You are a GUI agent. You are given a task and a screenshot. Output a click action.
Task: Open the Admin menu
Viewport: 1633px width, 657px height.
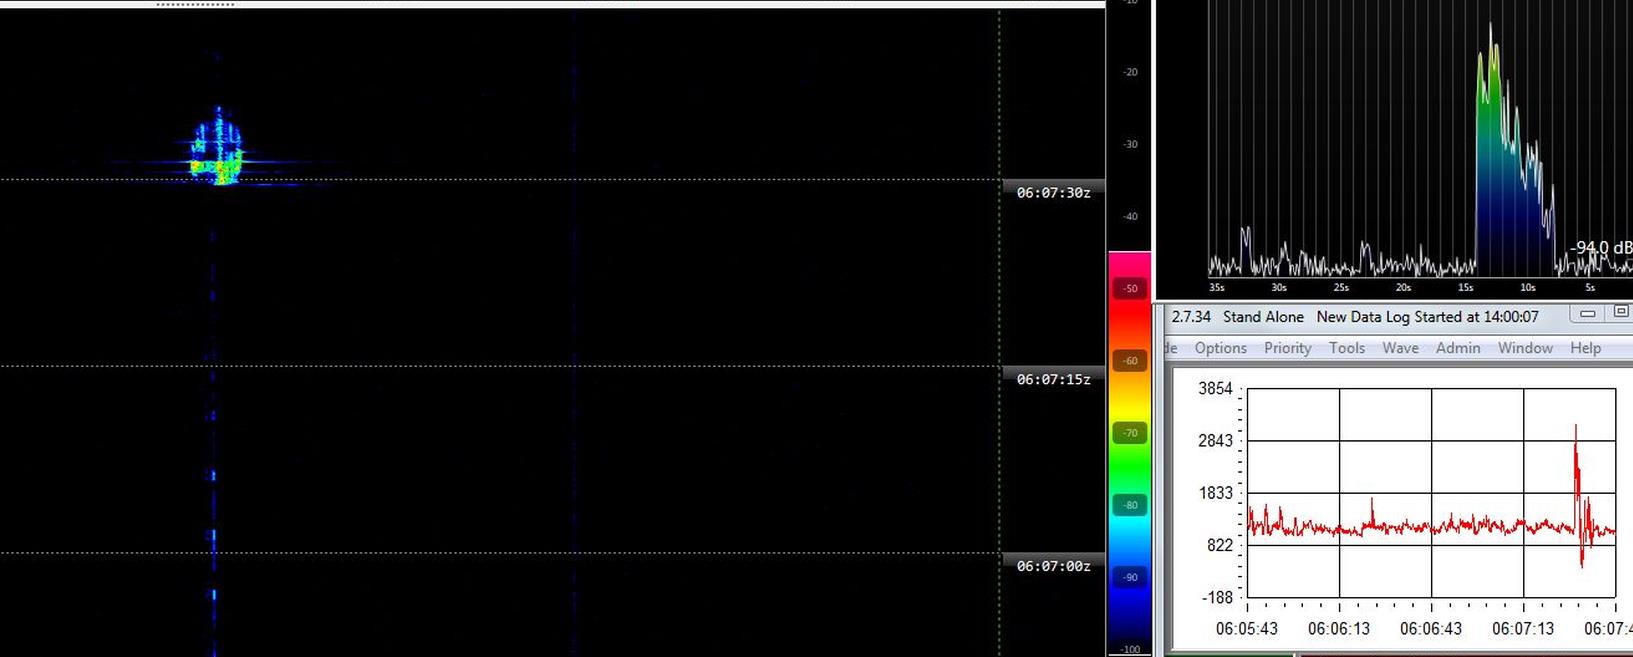[1458, 348]
